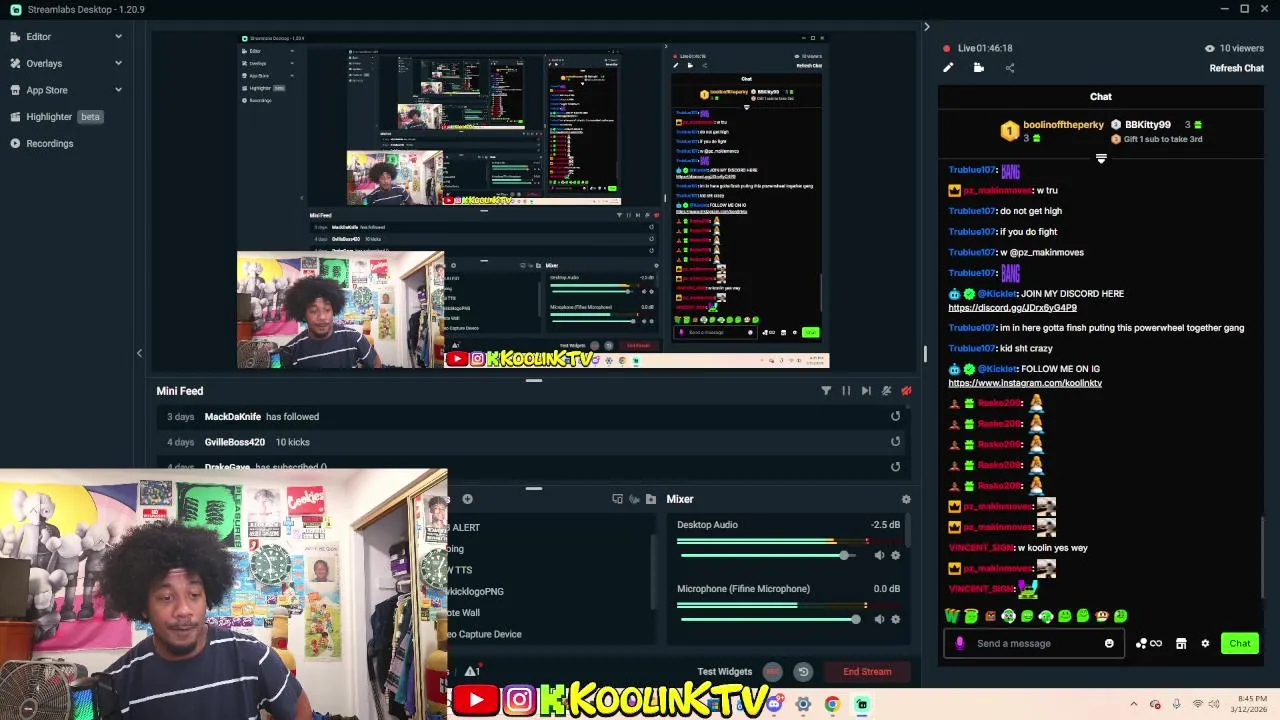Open Chrome from the taskbar
1280x720 pixels.
(x=832, y=704)
